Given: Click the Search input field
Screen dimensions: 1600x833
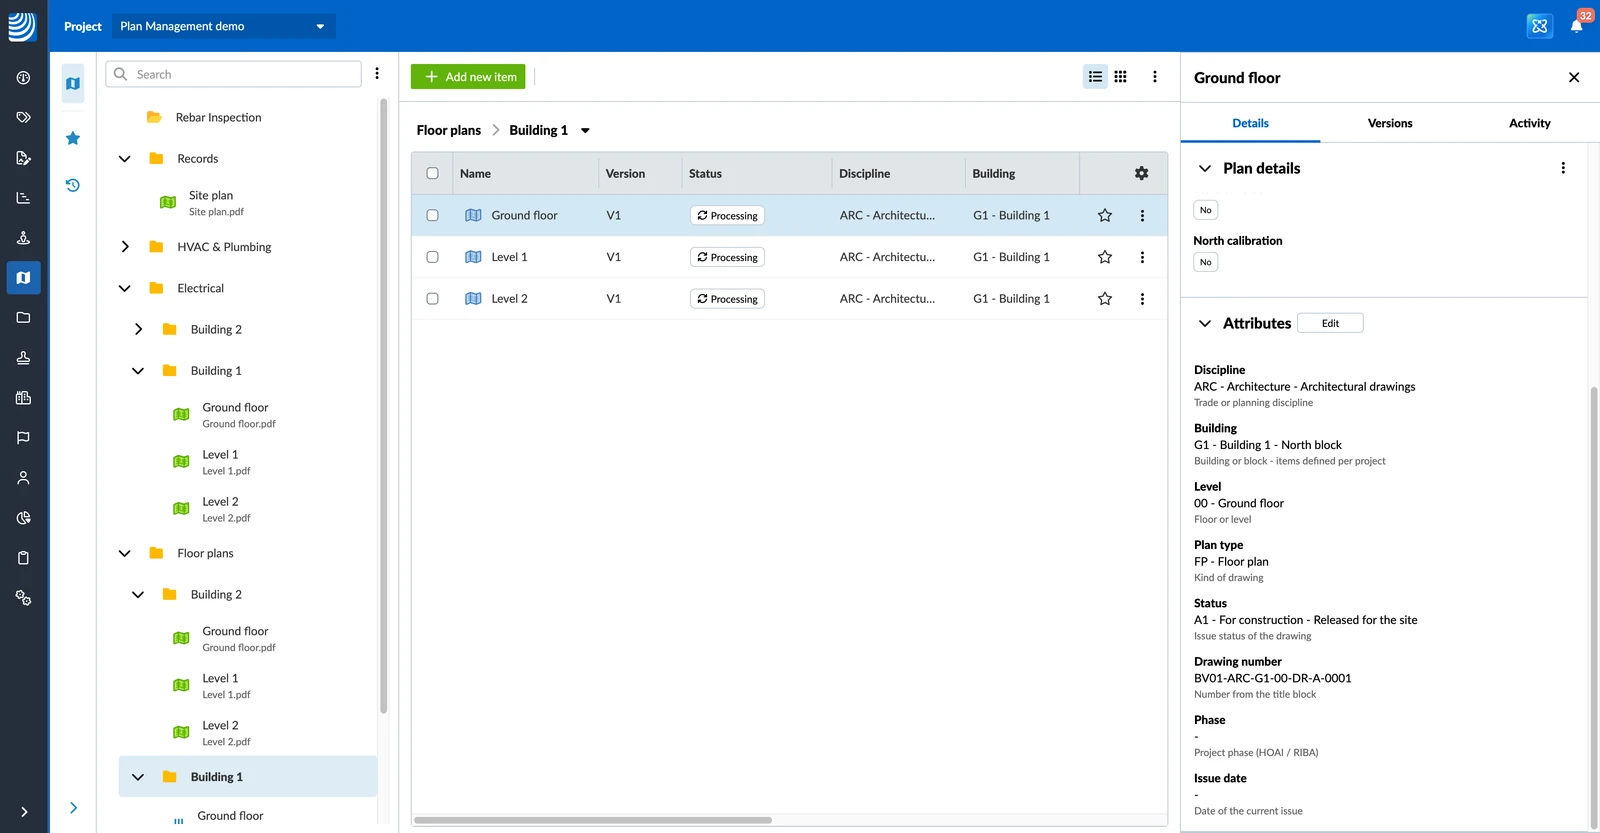Looking at the screenshot, I should 233,74.
